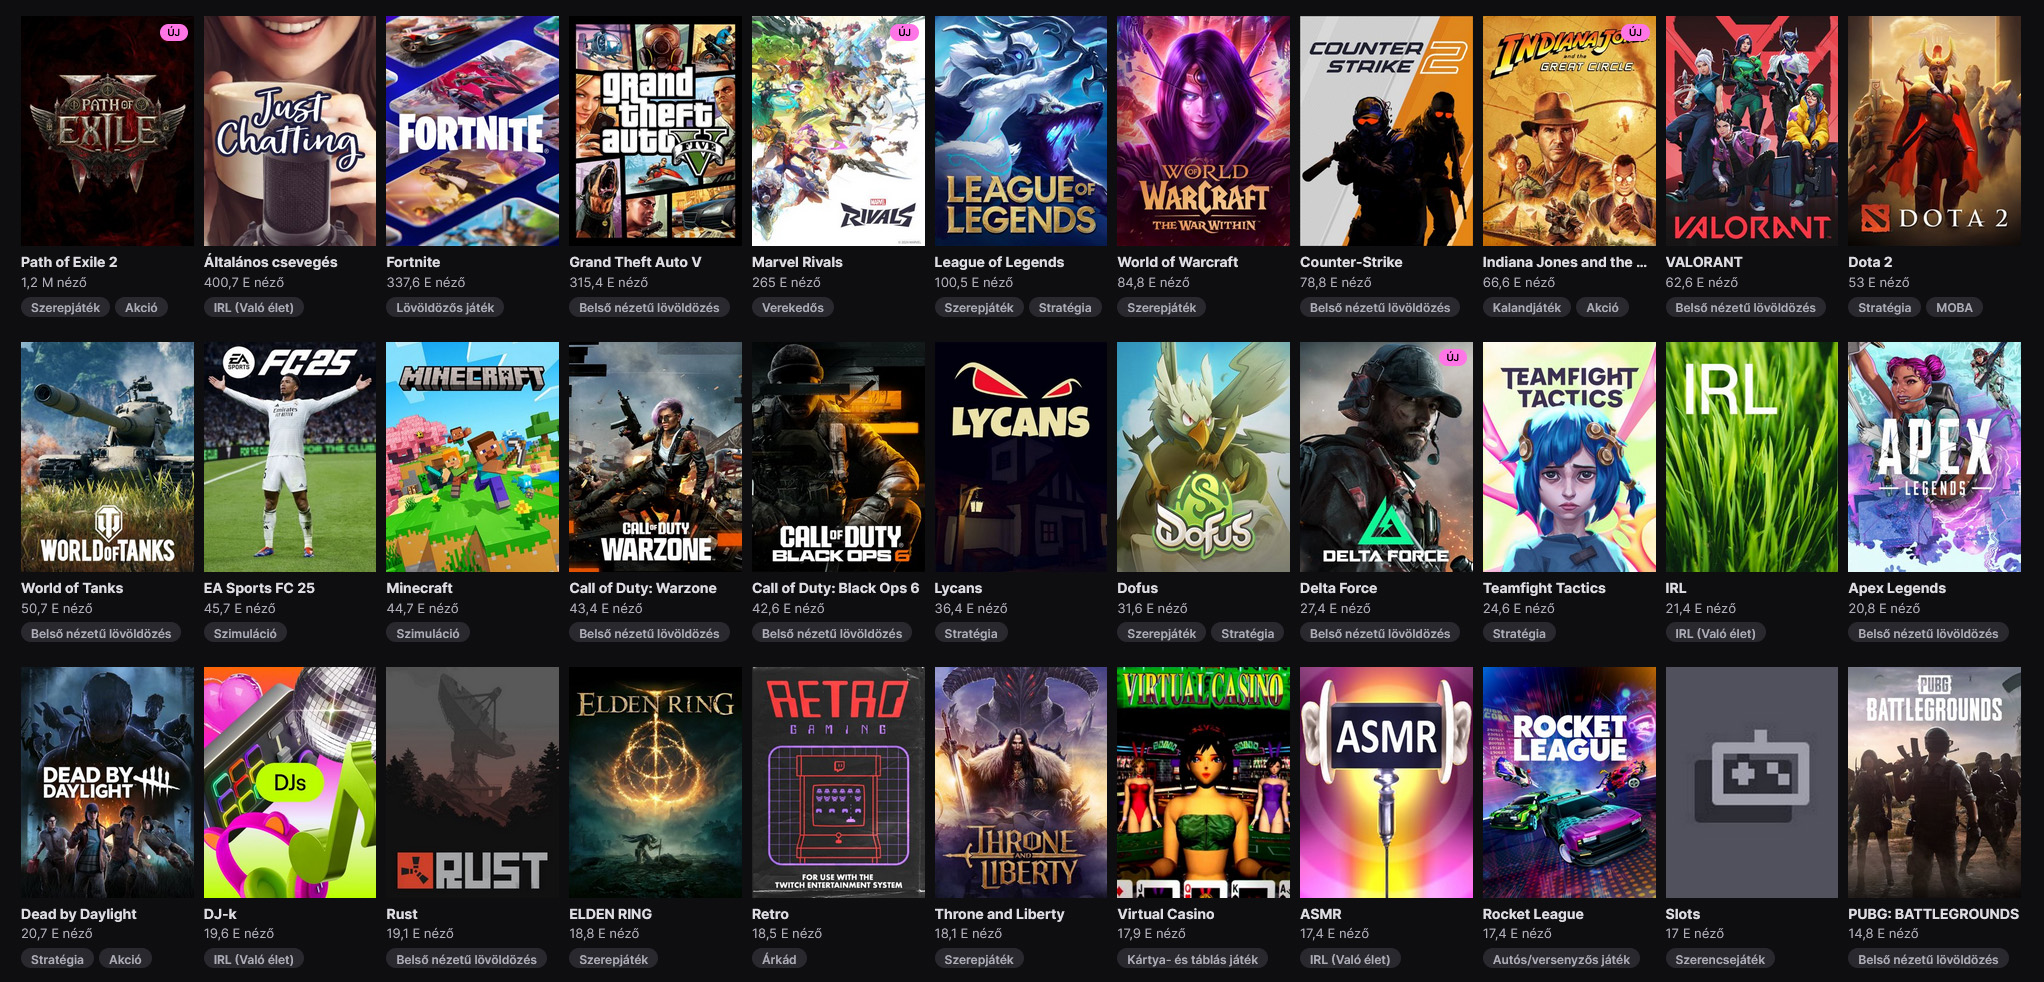Click the ÚJ badge on Indiana Jones cover
This screenshot has height=982, width=2044.
tap(1636, 32)
